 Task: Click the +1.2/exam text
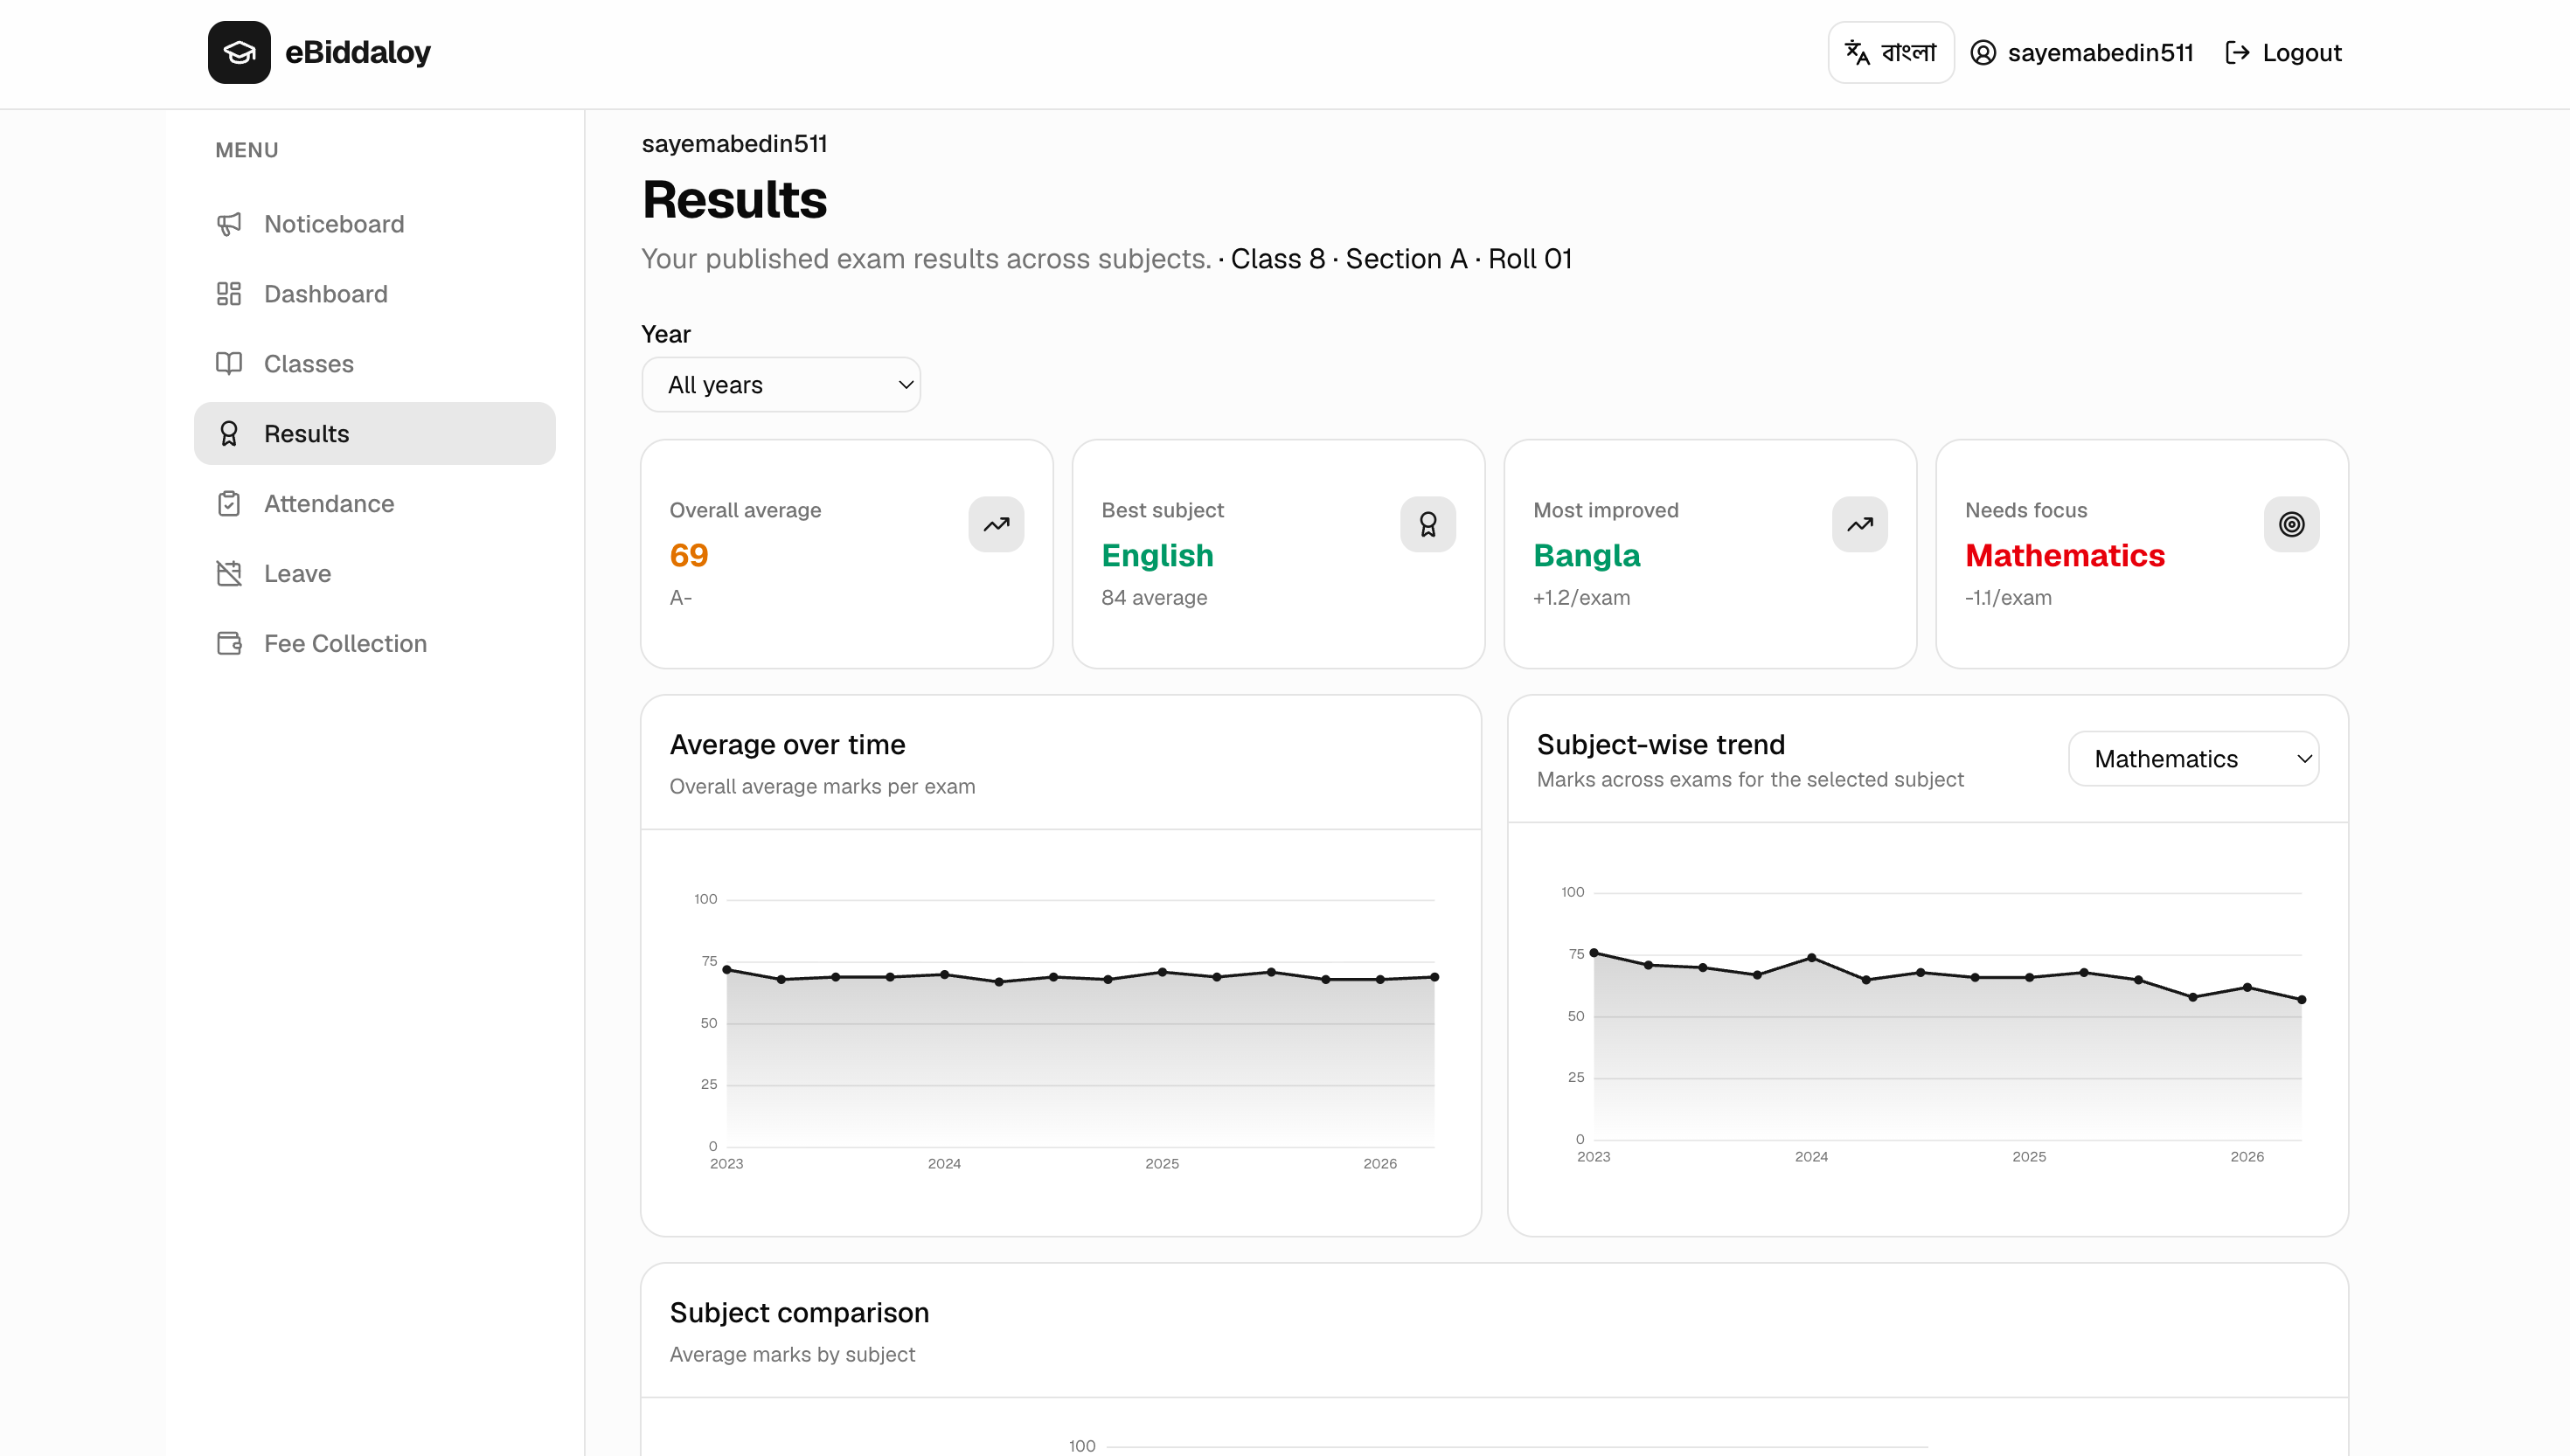1582,598
